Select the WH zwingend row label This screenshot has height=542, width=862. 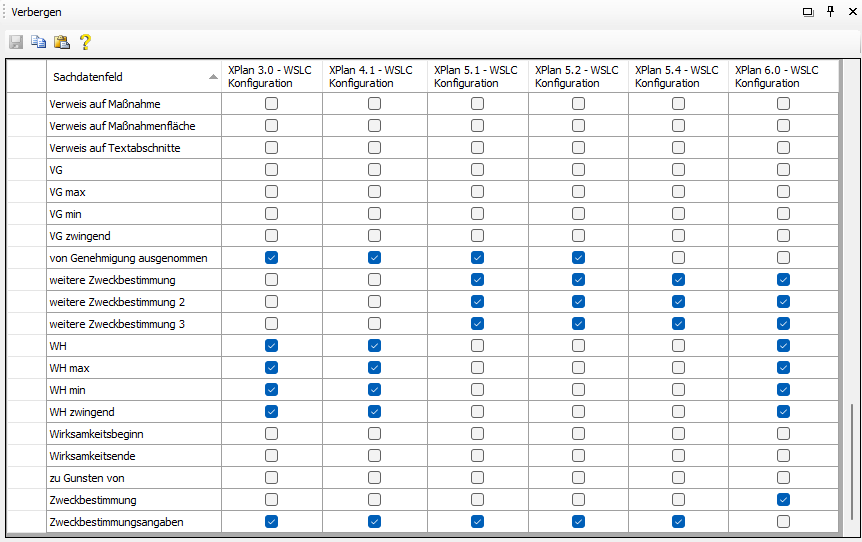tap(82, 412)
